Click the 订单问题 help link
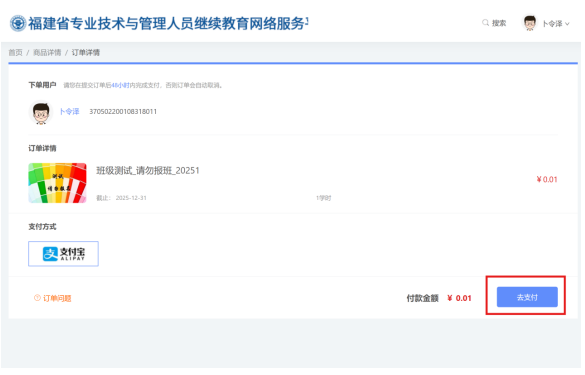585x375 pixels. 57,298
